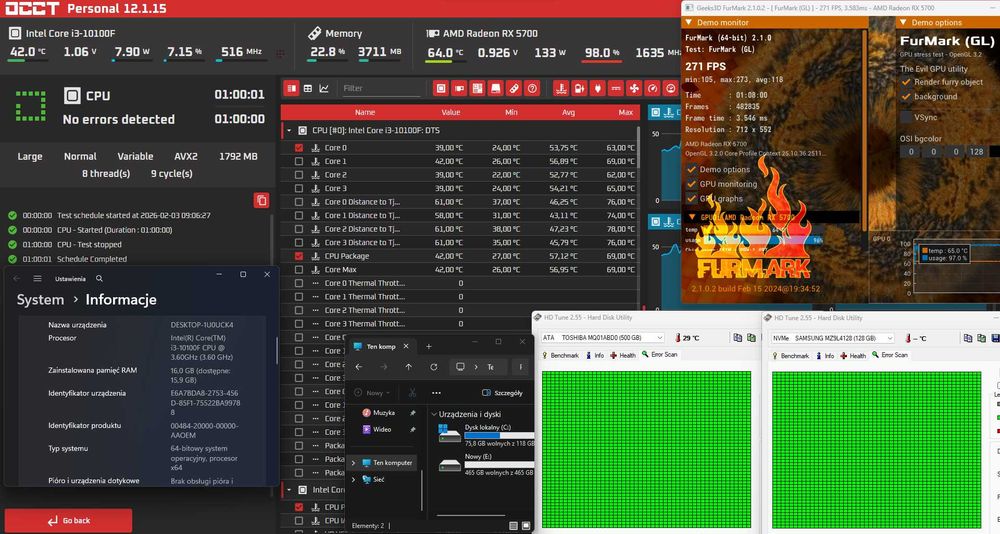The width and height of the screenshot is (1000, 534).
Task: Click the Dysk lokalny (C:) usage bar
Action: pyautogui.click(x=500, y=436)
